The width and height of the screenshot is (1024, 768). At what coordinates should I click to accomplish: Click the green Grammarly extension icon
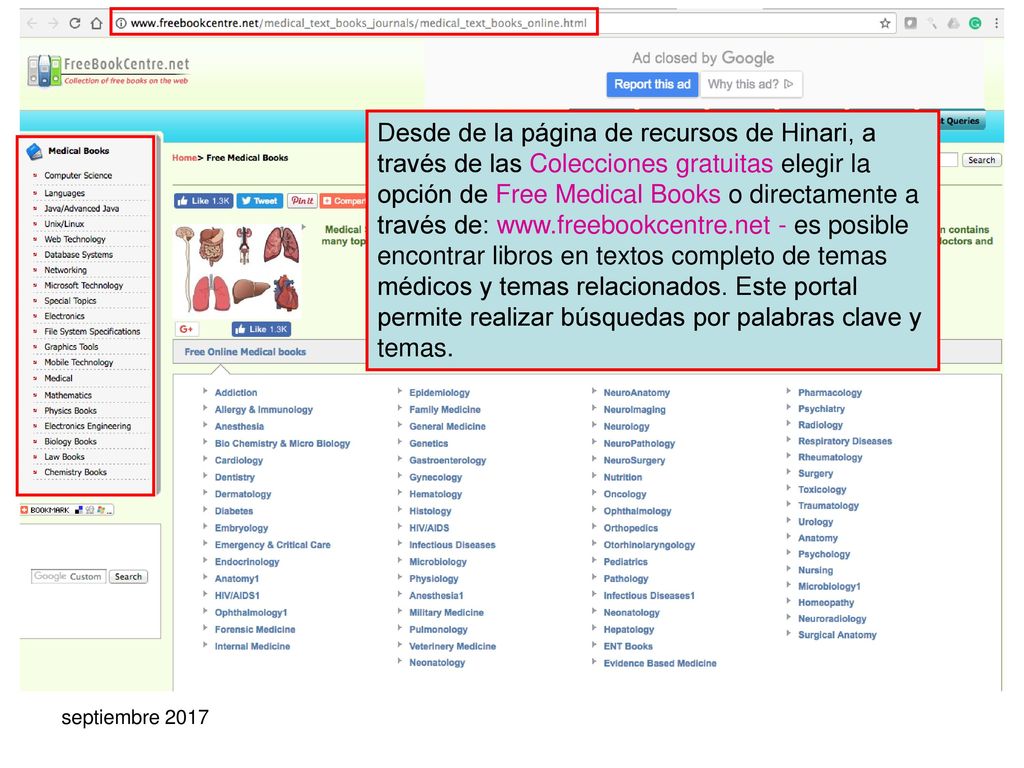coord(975,24)
